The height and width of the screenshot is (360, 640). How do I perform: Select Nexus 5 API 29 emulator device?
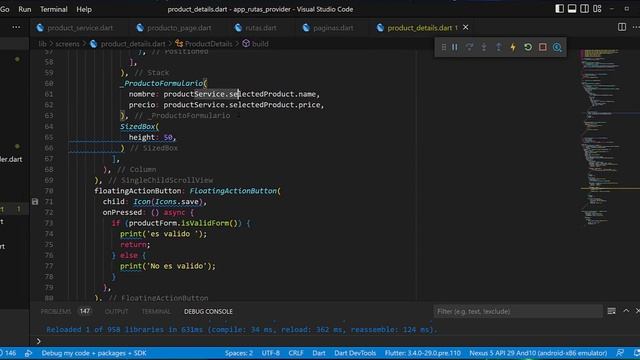coord(538,353)
